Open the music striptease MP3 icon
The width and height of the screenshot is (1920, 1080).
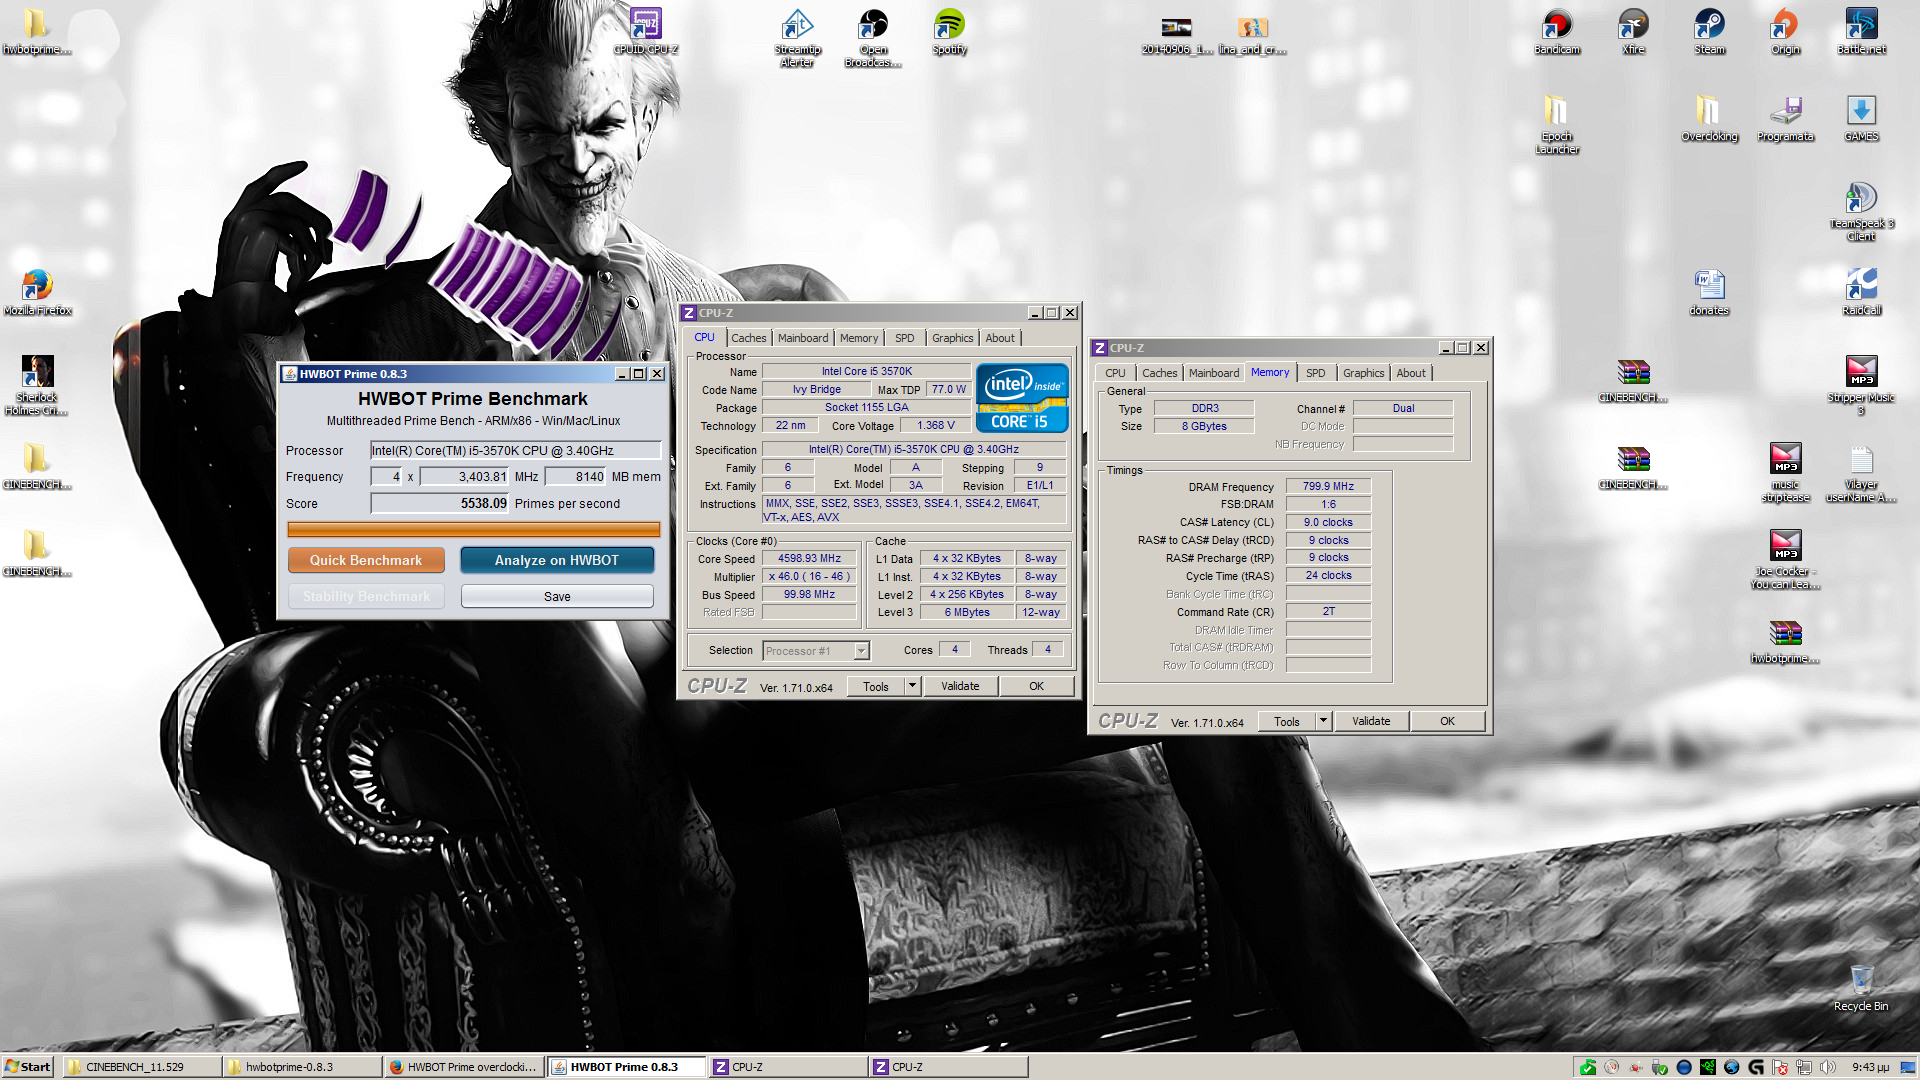point(1785,472)
